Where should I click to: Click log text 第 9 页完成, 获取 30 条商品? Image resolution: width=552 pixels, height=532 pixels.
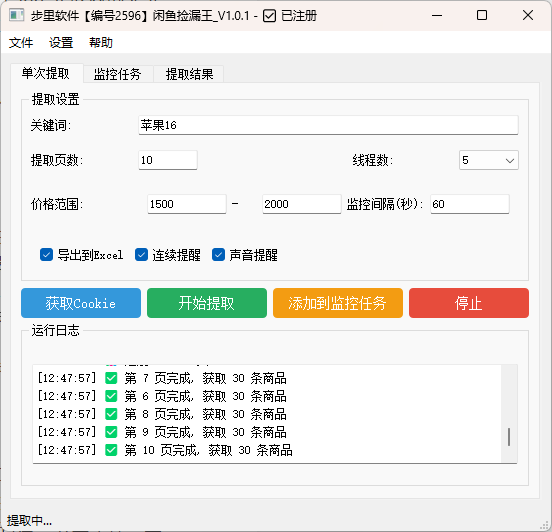tap(205, 432)
